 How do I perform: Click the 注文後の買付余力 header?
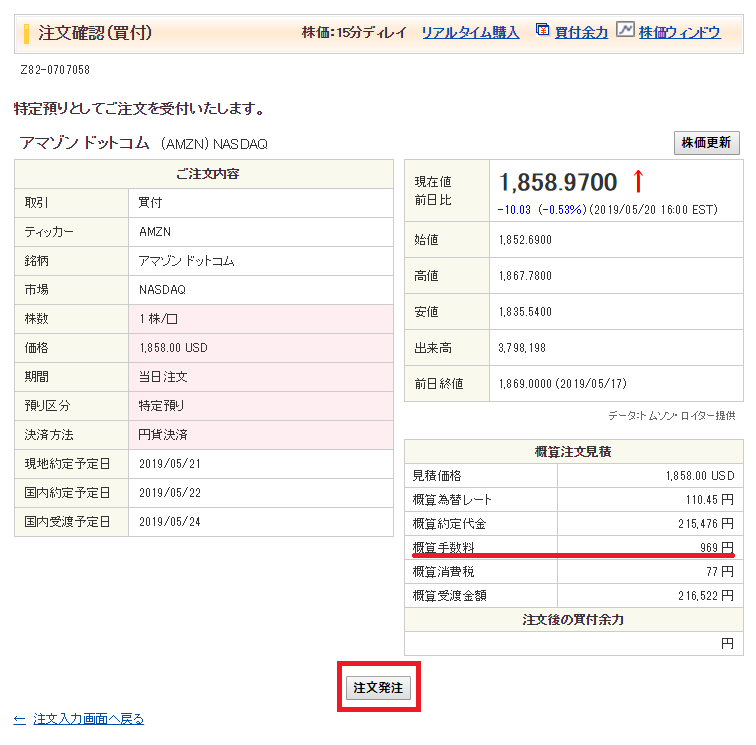pos(573,620)
